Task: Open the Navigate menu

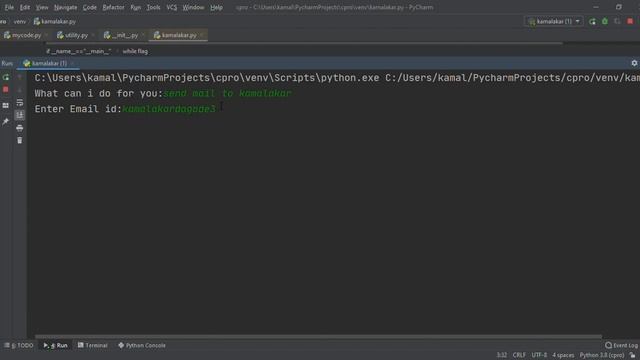Action: 65,7
